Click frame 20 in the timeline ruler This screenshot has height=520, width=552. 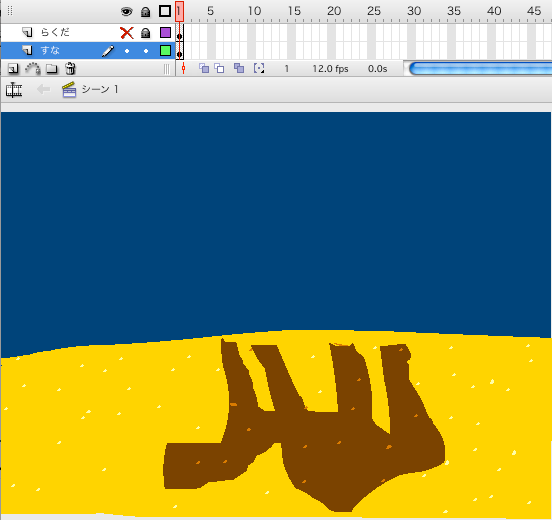(334, 11)
